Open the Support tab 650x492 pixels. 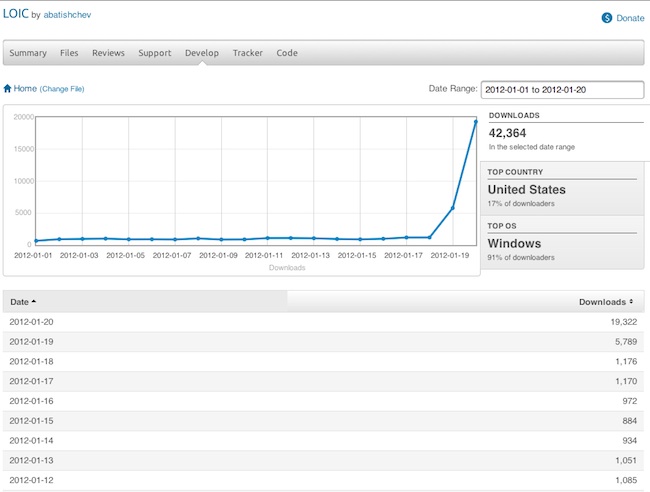point(155,53)
